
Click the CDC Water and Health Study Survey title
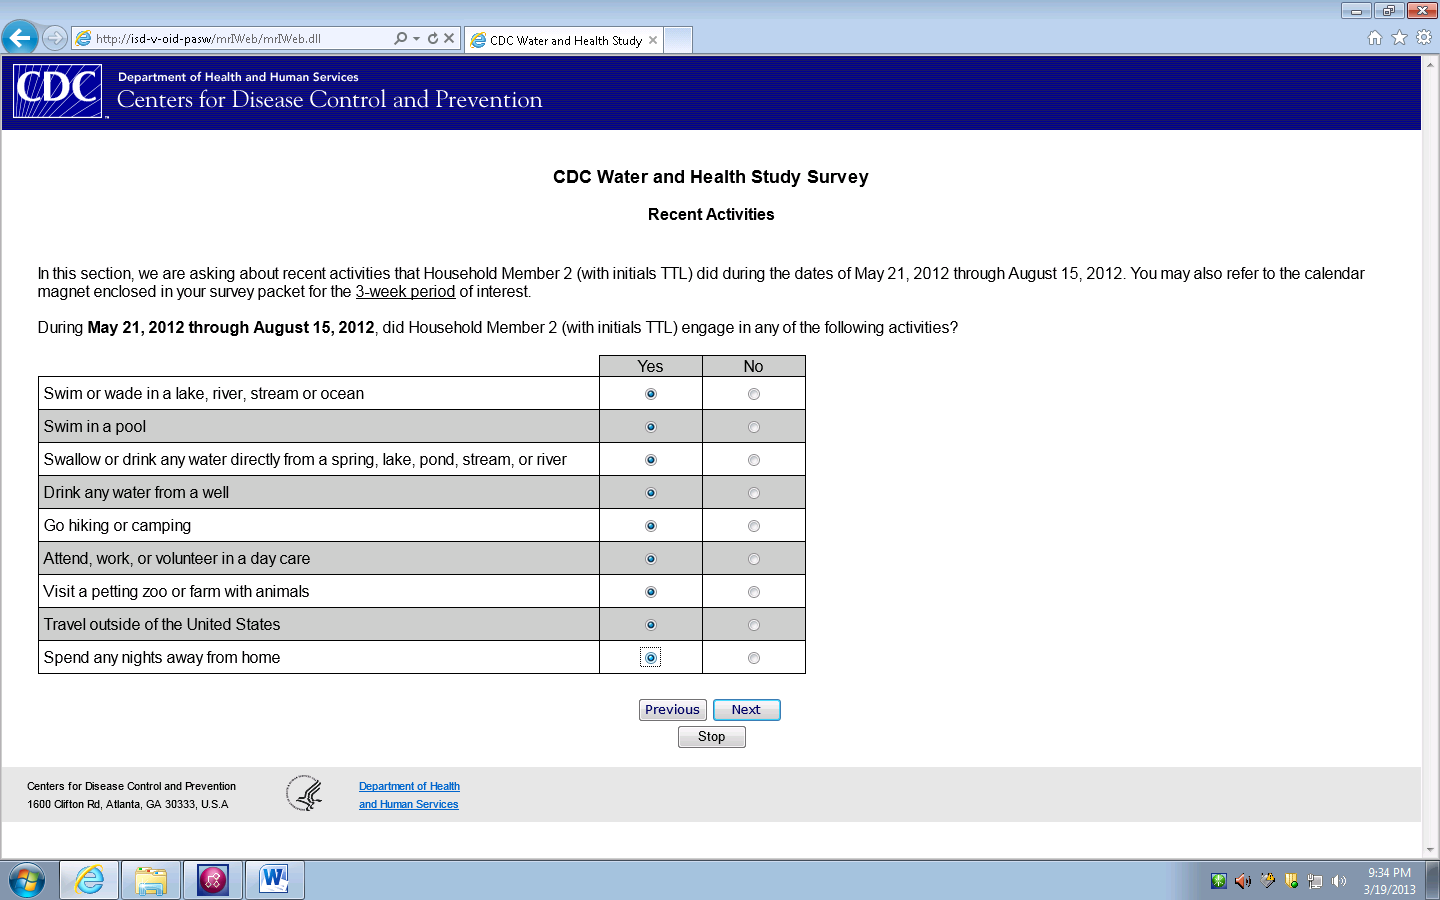pos(711,177)
